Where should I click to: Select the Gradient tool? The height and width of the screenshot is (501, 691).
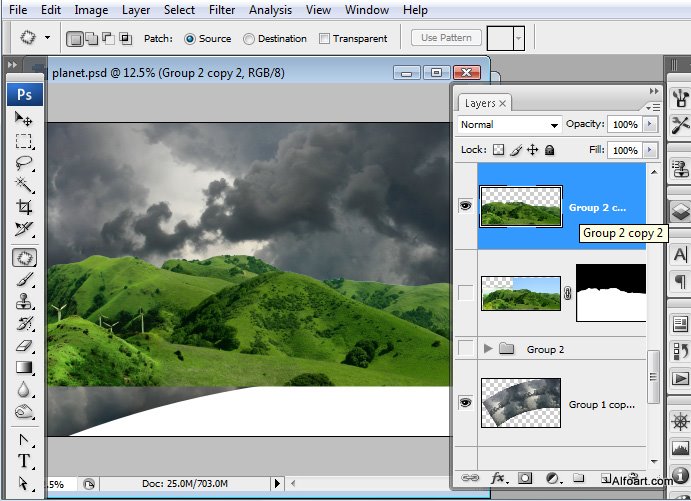click(24, 368)
